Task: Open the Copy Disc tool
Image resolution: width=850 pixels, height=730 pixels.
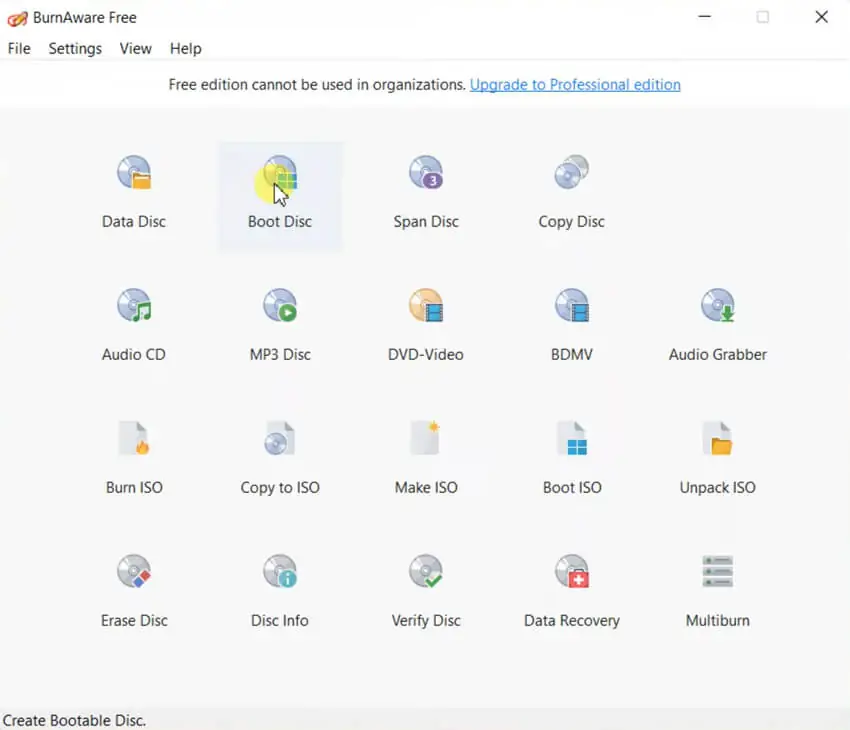Action: tap(571, 191)
